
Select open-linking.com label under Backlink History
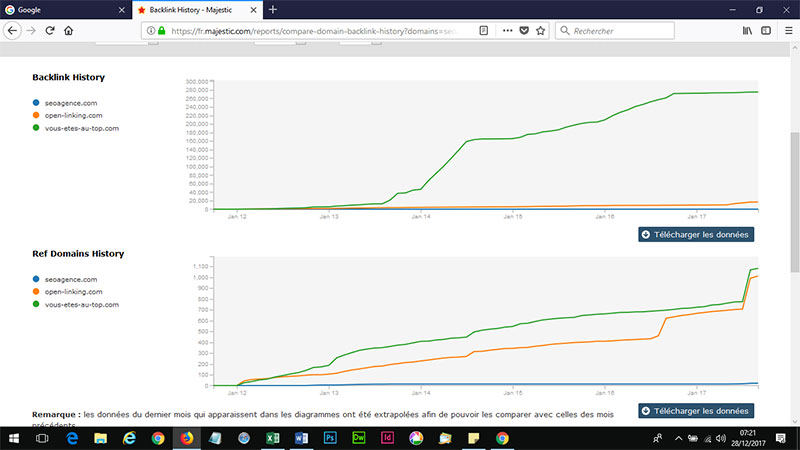tap(73, 115)
